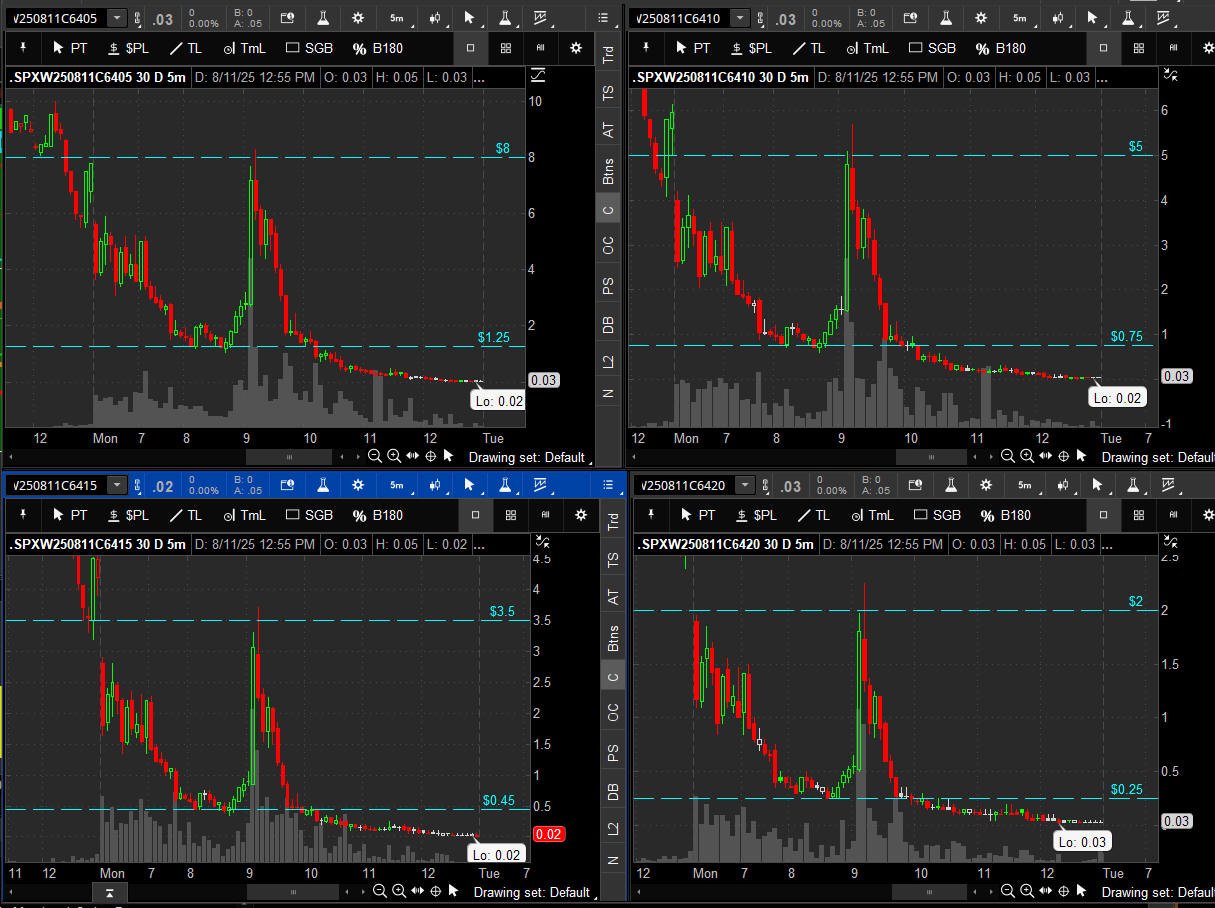The image size is (1215, 908).
Task: Click the zoom out magnifier below the C6420 chart
Action: pos(1007,891)
